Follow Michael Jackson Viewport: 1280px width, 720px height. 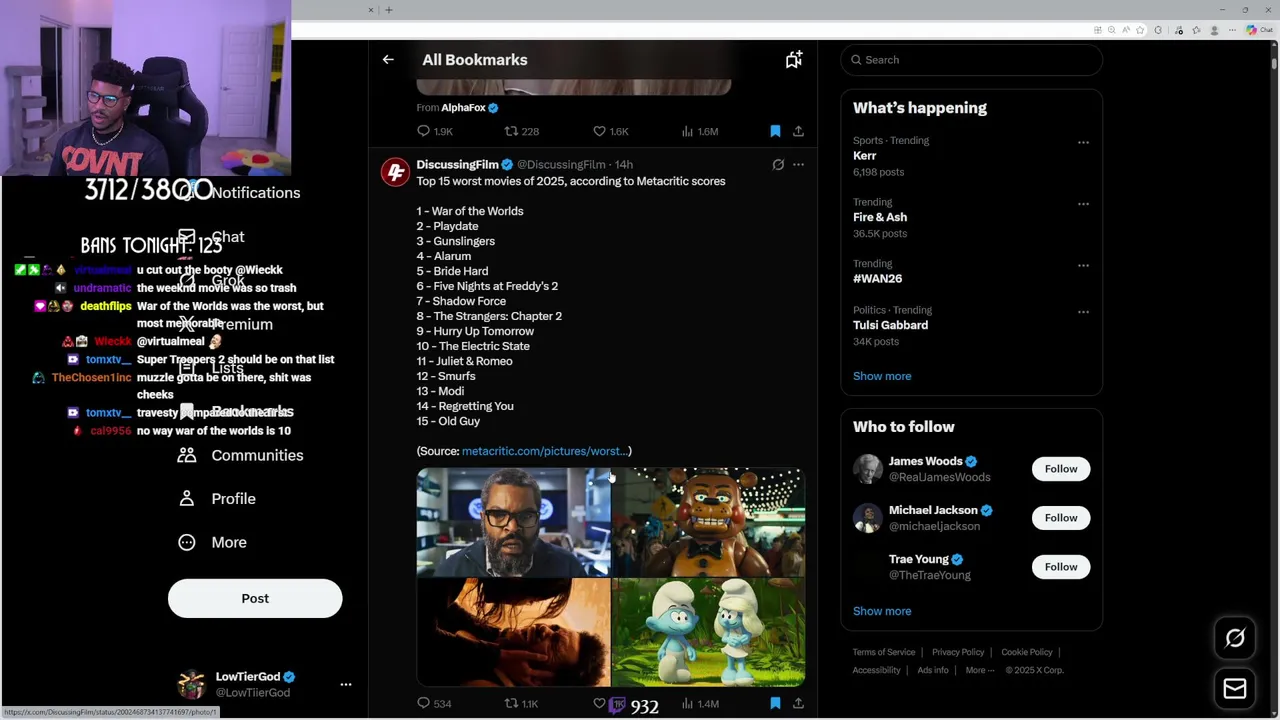pos(1061,518)
